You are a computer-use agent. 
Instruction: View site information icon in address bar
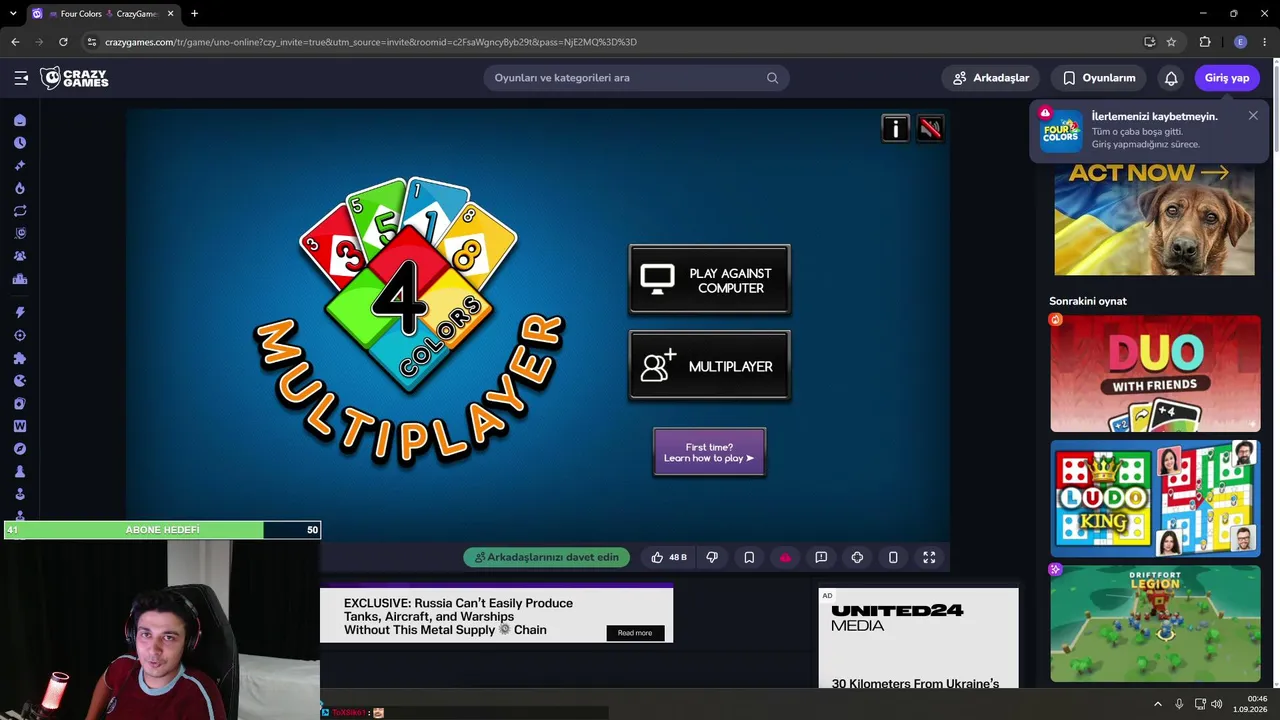pos(91,42)
